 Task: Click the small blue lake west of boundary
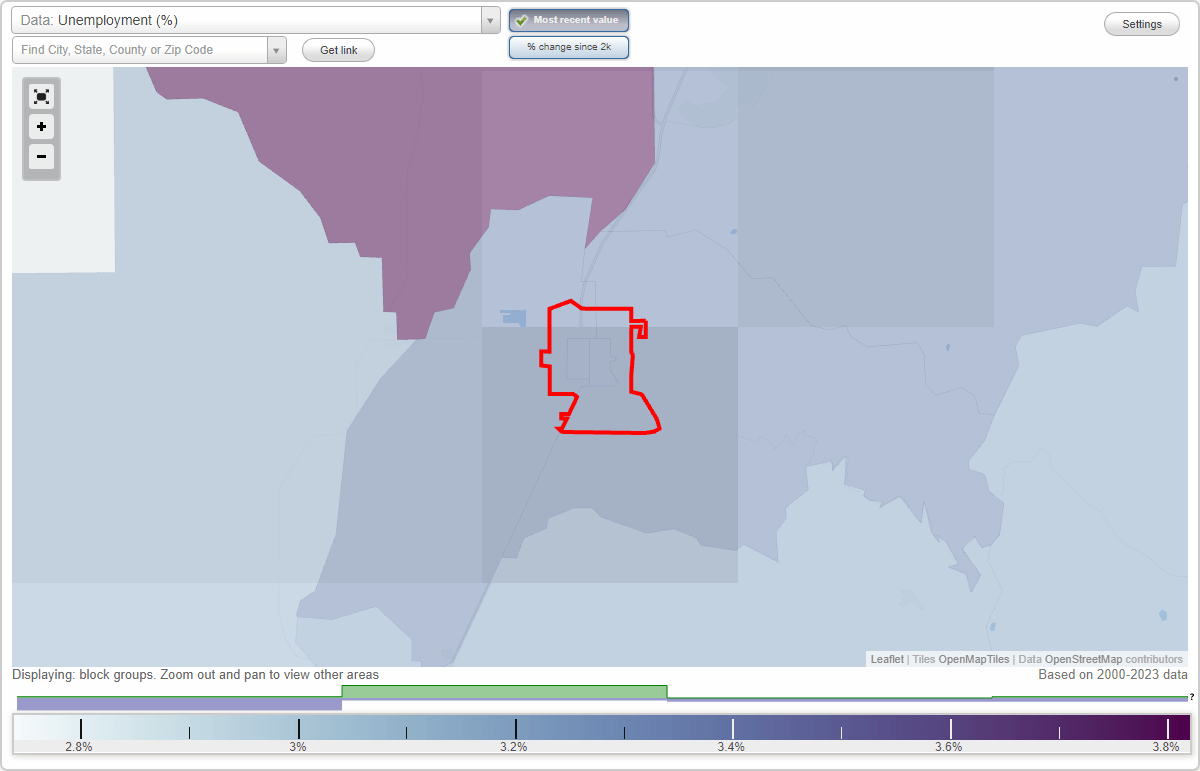pyautogui.click(x=514, y=318)
